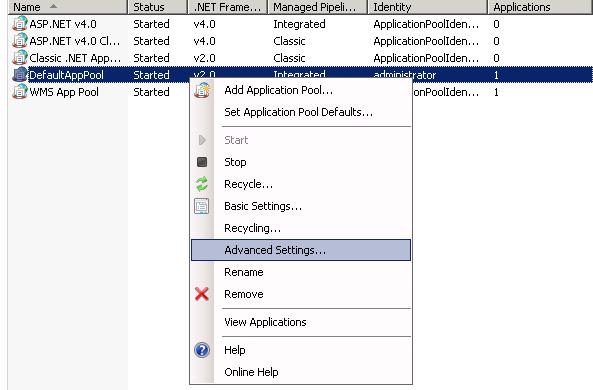Click the green Recycle arrows icon
593x390 pixels.
202,184
